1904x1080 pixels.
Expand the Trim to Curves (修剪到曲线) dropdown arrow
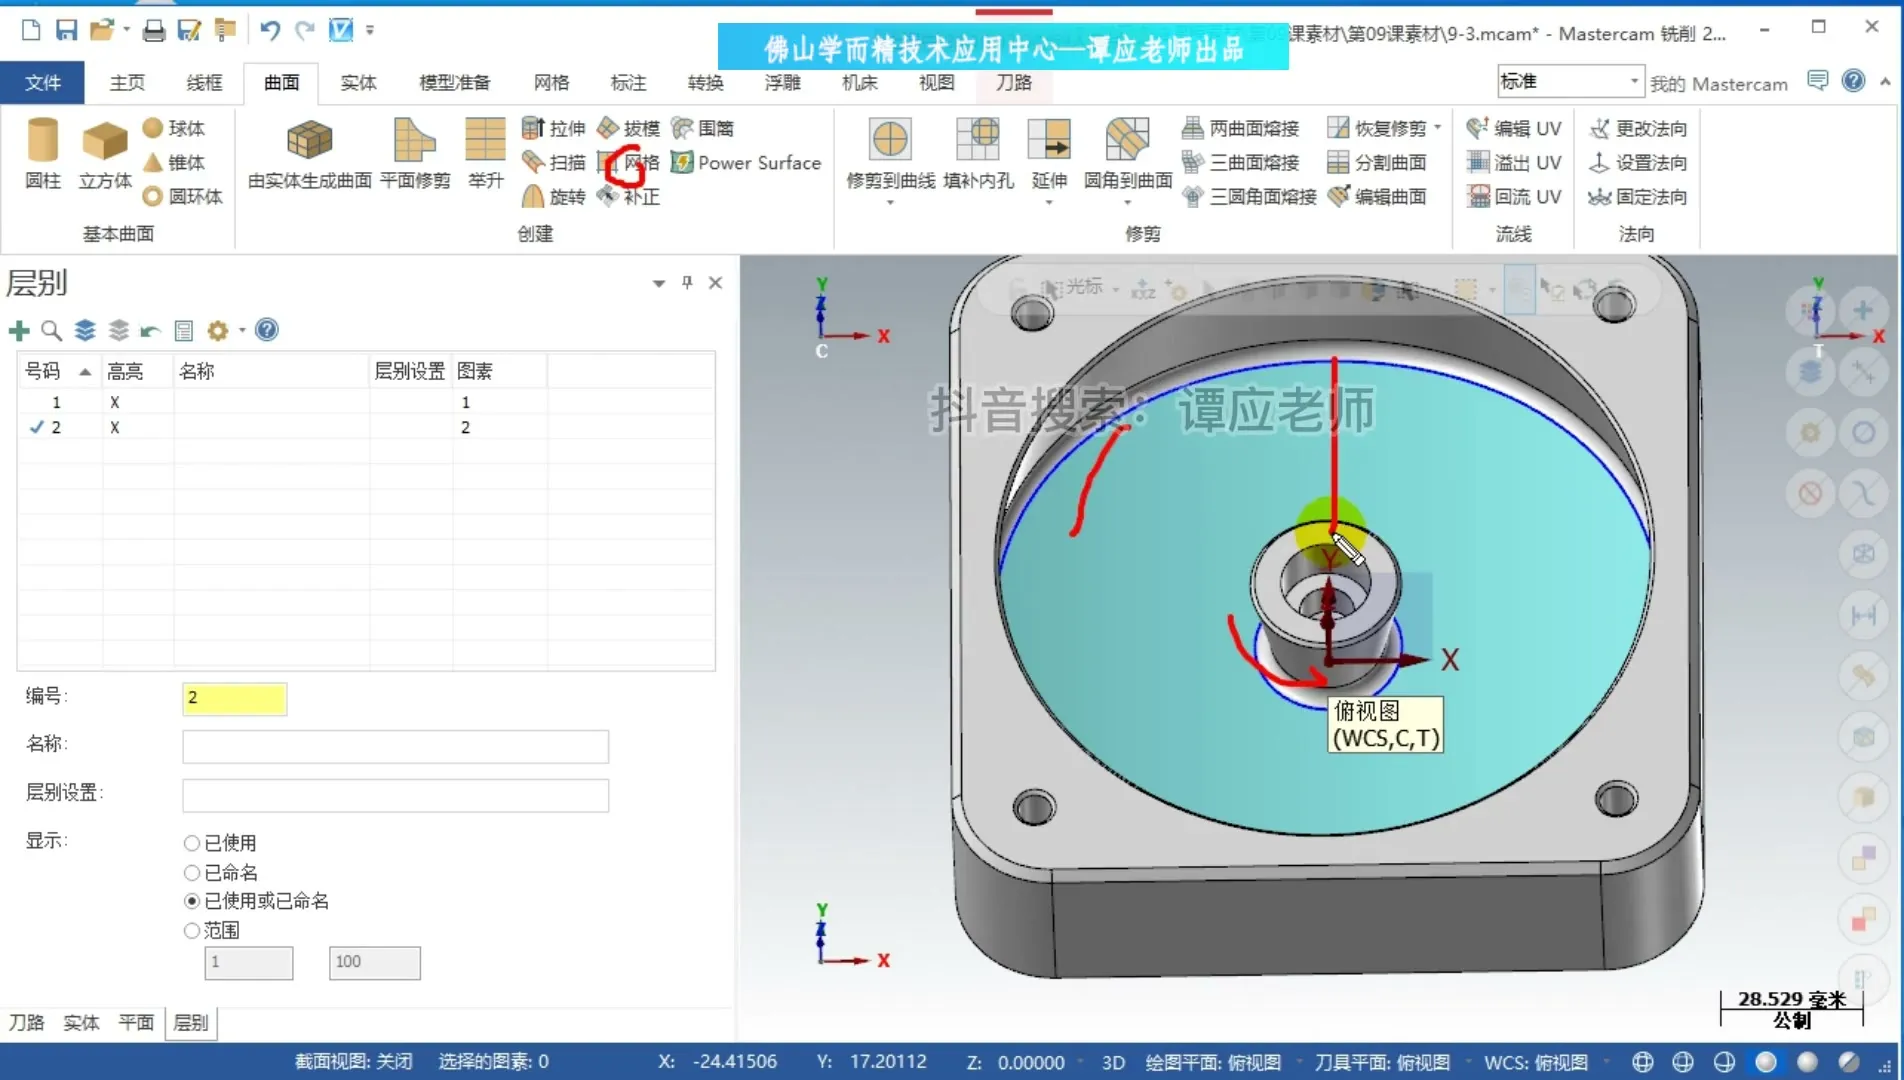[889, 203]
